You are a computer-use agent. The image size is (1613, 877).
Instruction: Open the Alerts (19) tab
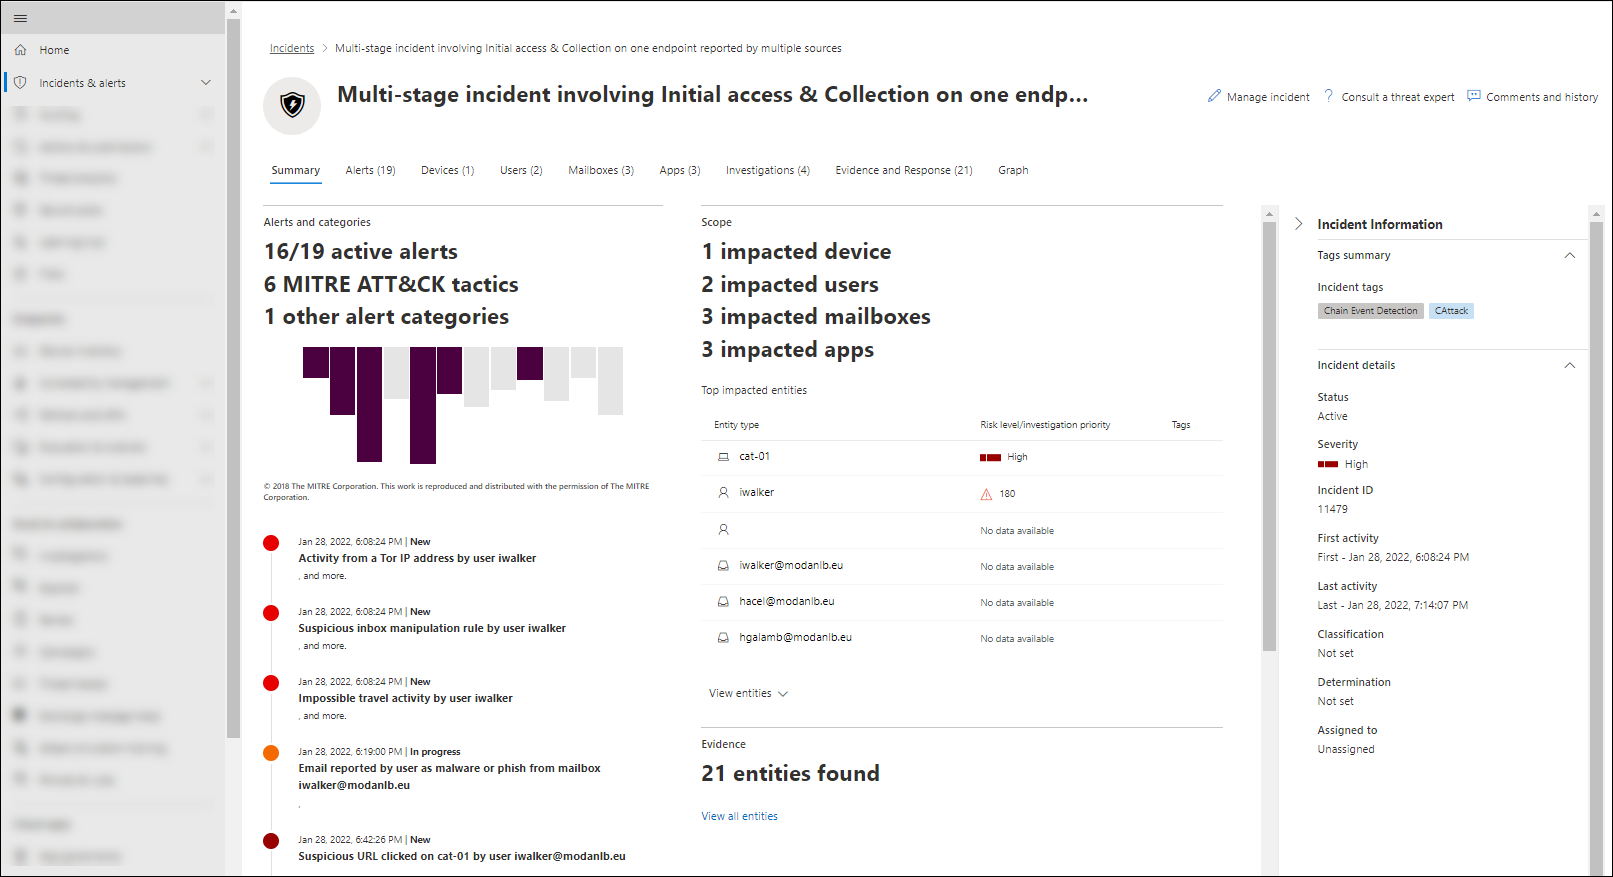pyautogui.click(x=370, y=171)
